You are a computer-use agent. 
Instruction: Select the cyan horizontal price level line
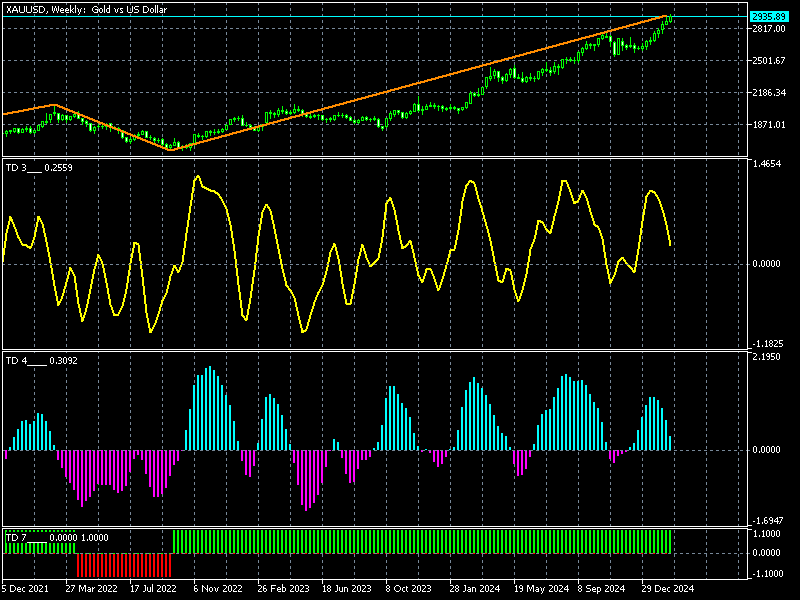tap(375, 17)
